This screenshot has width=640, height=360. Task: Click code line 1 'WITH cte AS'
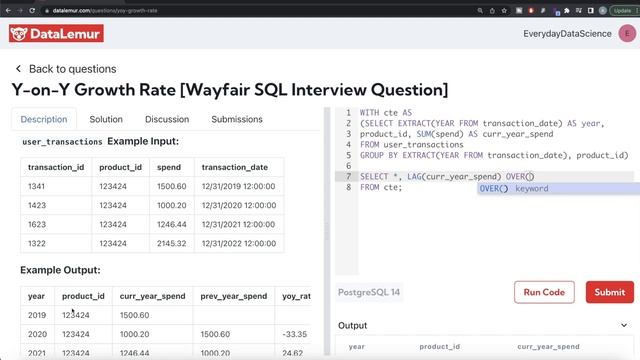386,113
